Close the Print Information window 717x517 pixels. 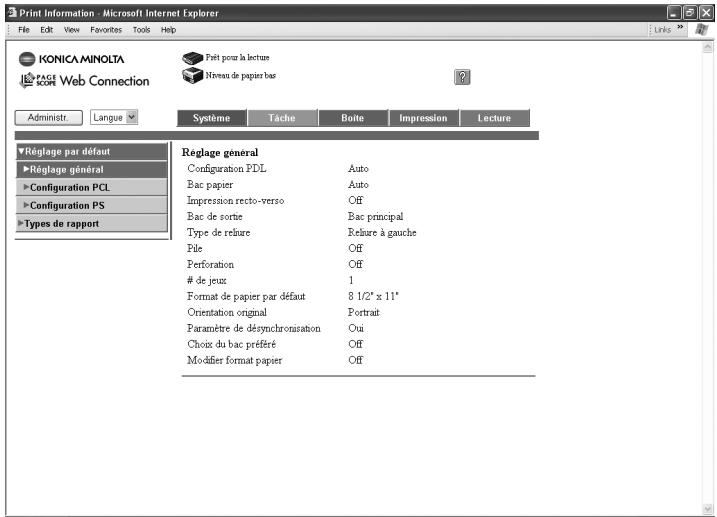tap(706, 13)
